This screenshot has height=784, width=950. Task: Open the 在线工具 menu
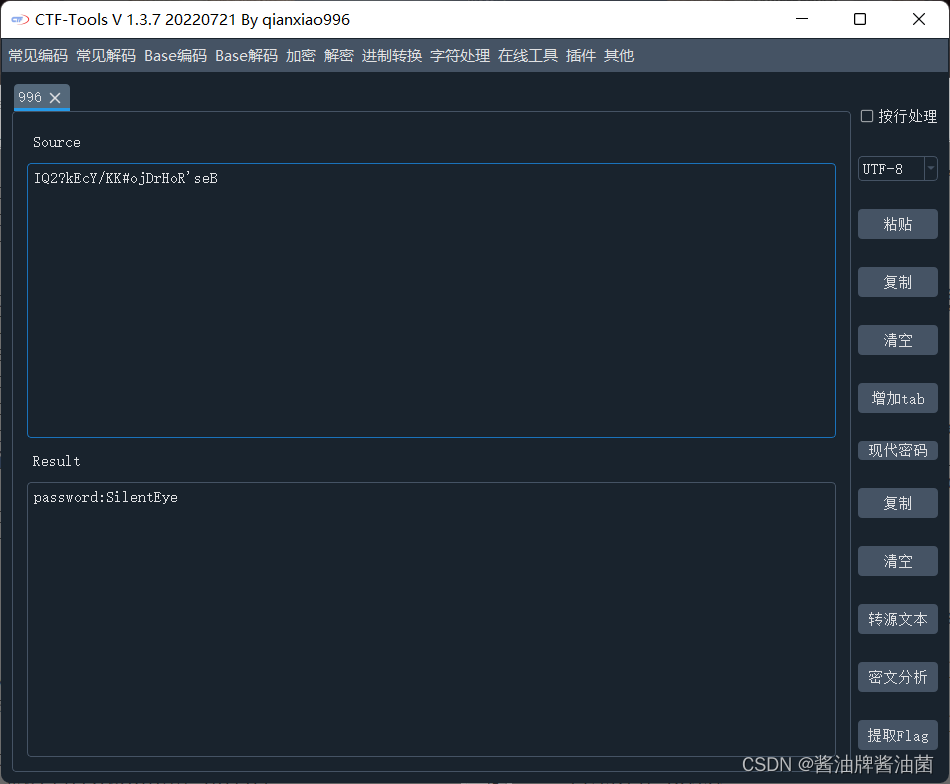[528, 56]
